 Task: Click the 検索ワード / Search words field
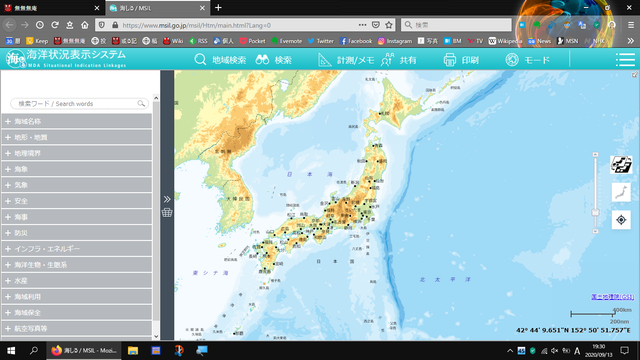pos(79,104)
